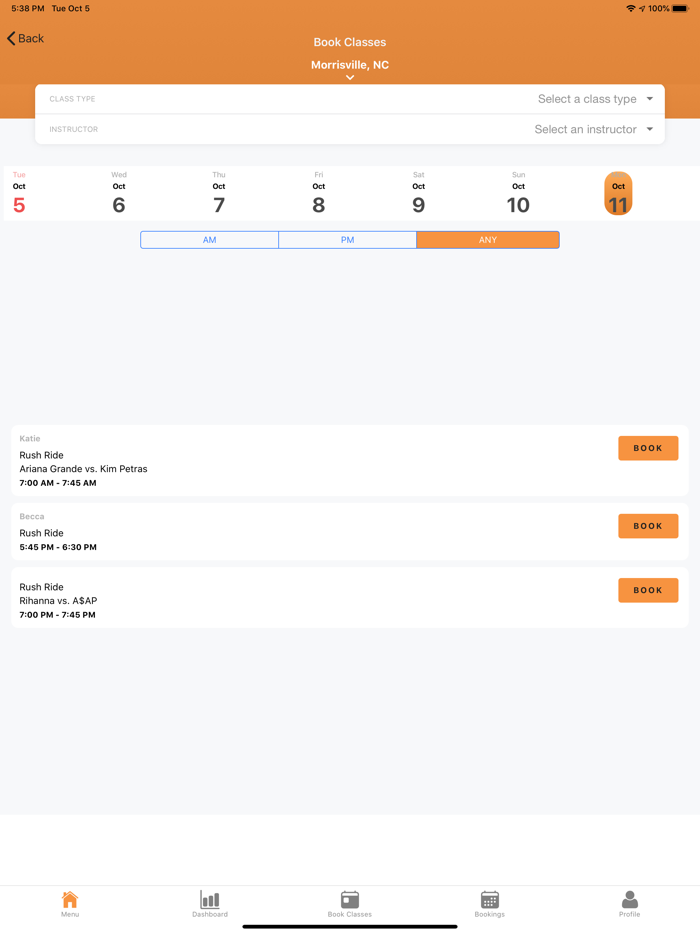
Task: Select Saturday Oct 9 date
Action: coord(418,194)
